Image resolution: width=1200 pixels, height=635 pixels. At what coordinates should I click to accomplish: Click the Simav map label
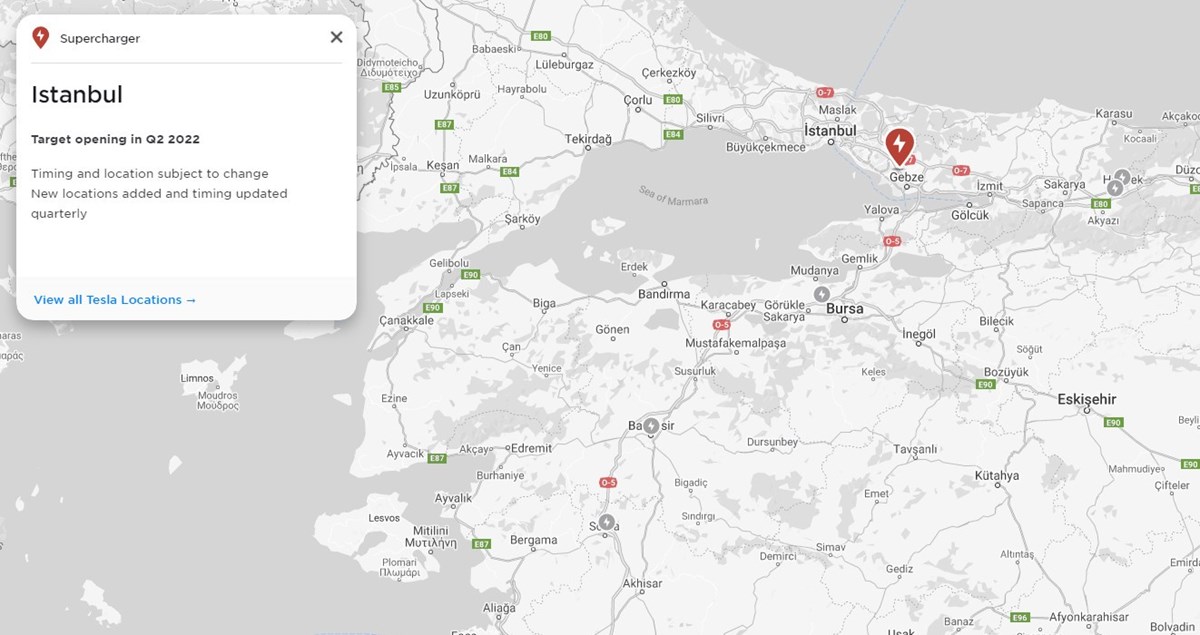tap(830, 547)
